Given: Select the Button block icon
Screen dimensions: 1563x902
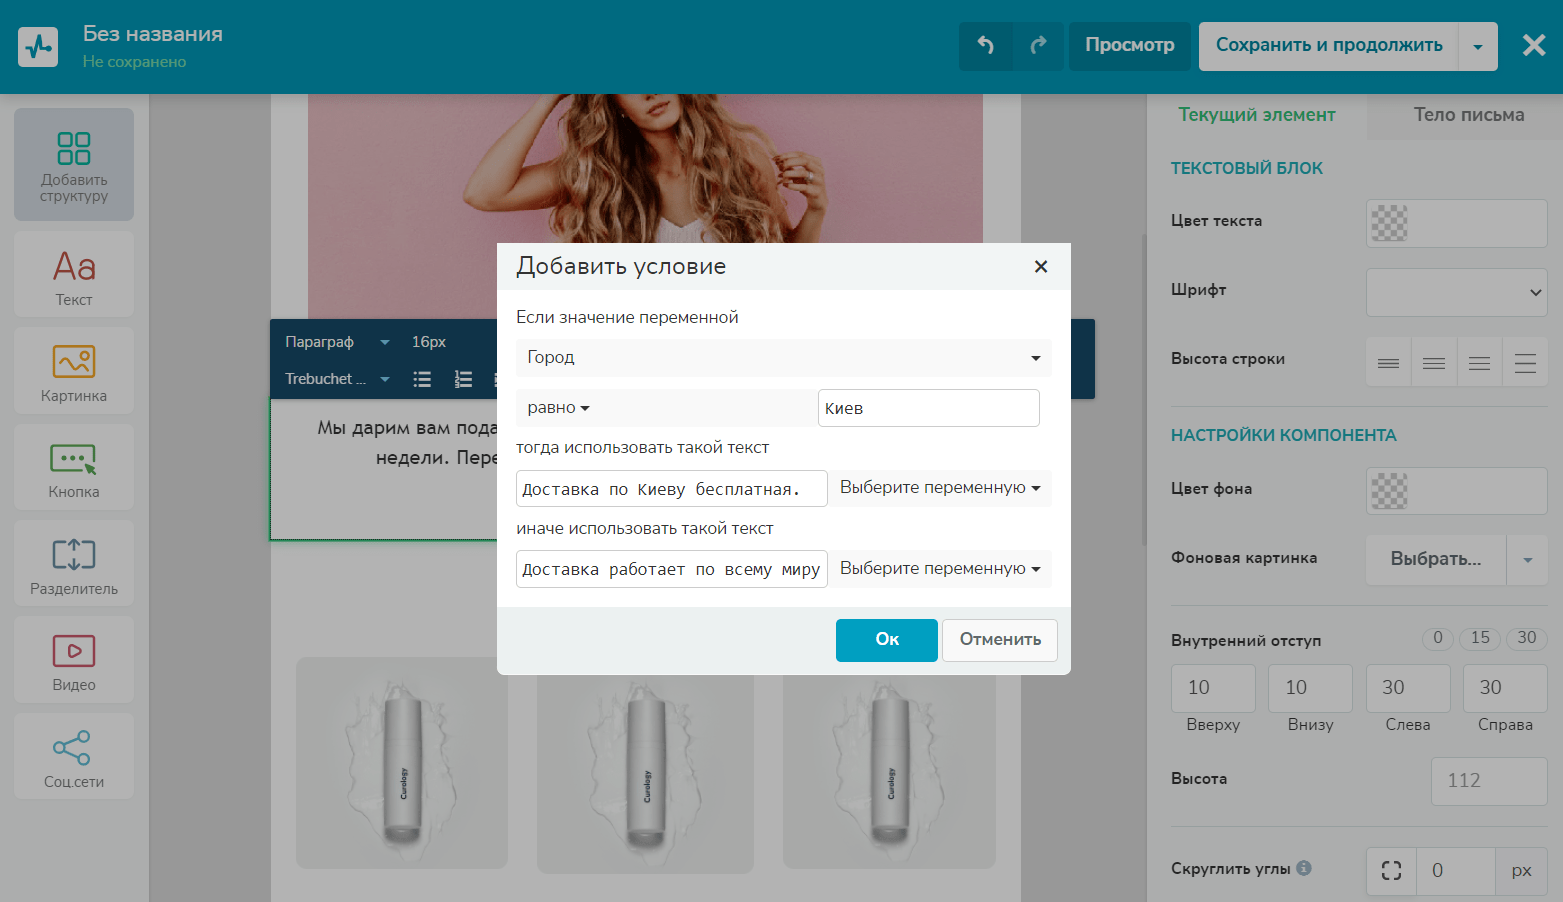Looking at the screenshot, I should click(x=74, y=468).
